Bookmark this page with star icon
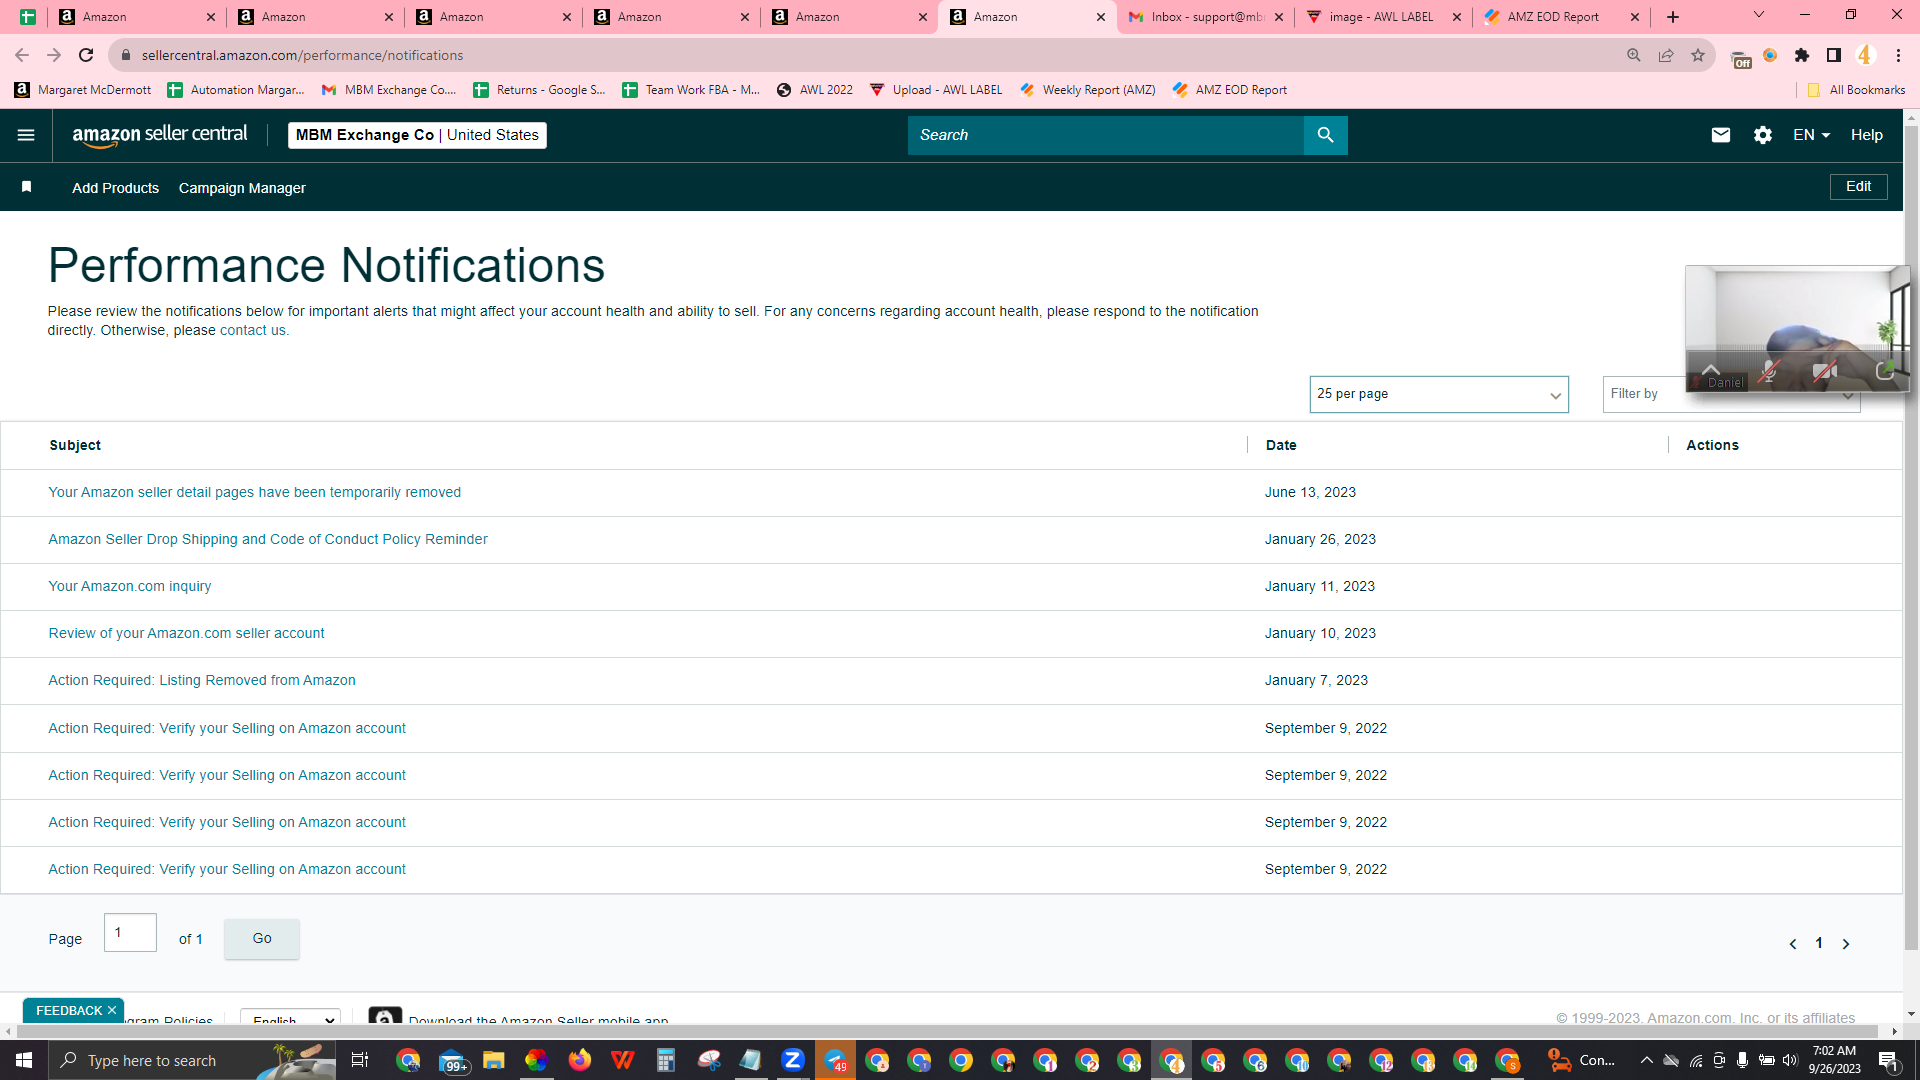This screenshot has height=1080, width=1920. (x=1698, y=55)
